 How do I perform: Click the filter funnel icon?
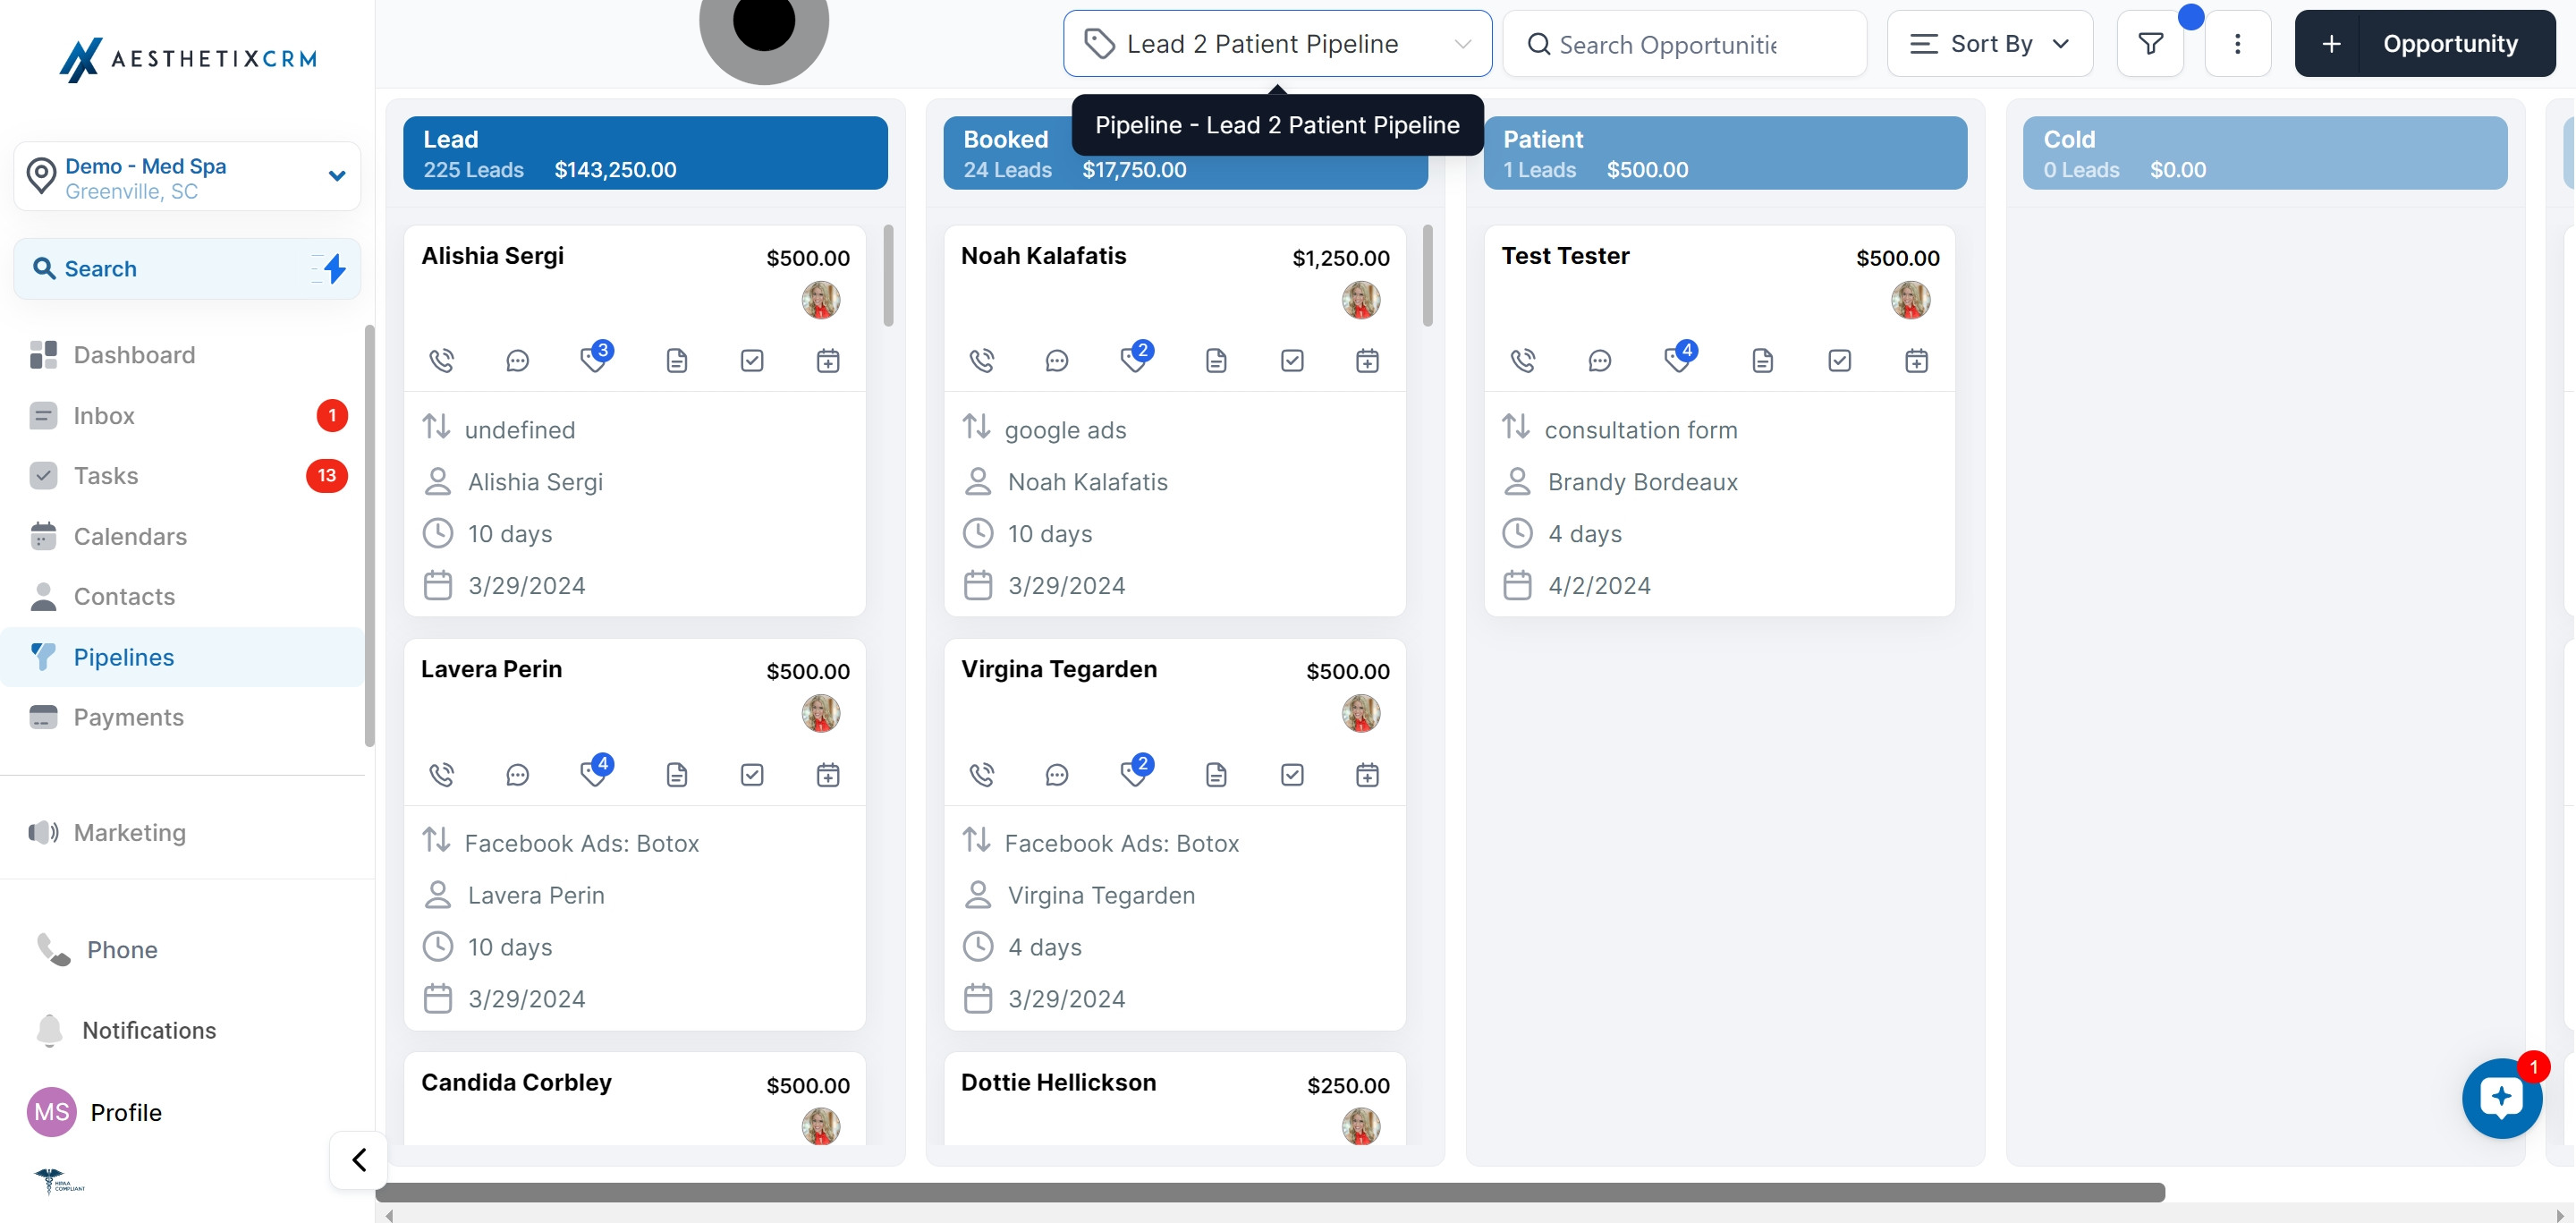coord(2150,43)
